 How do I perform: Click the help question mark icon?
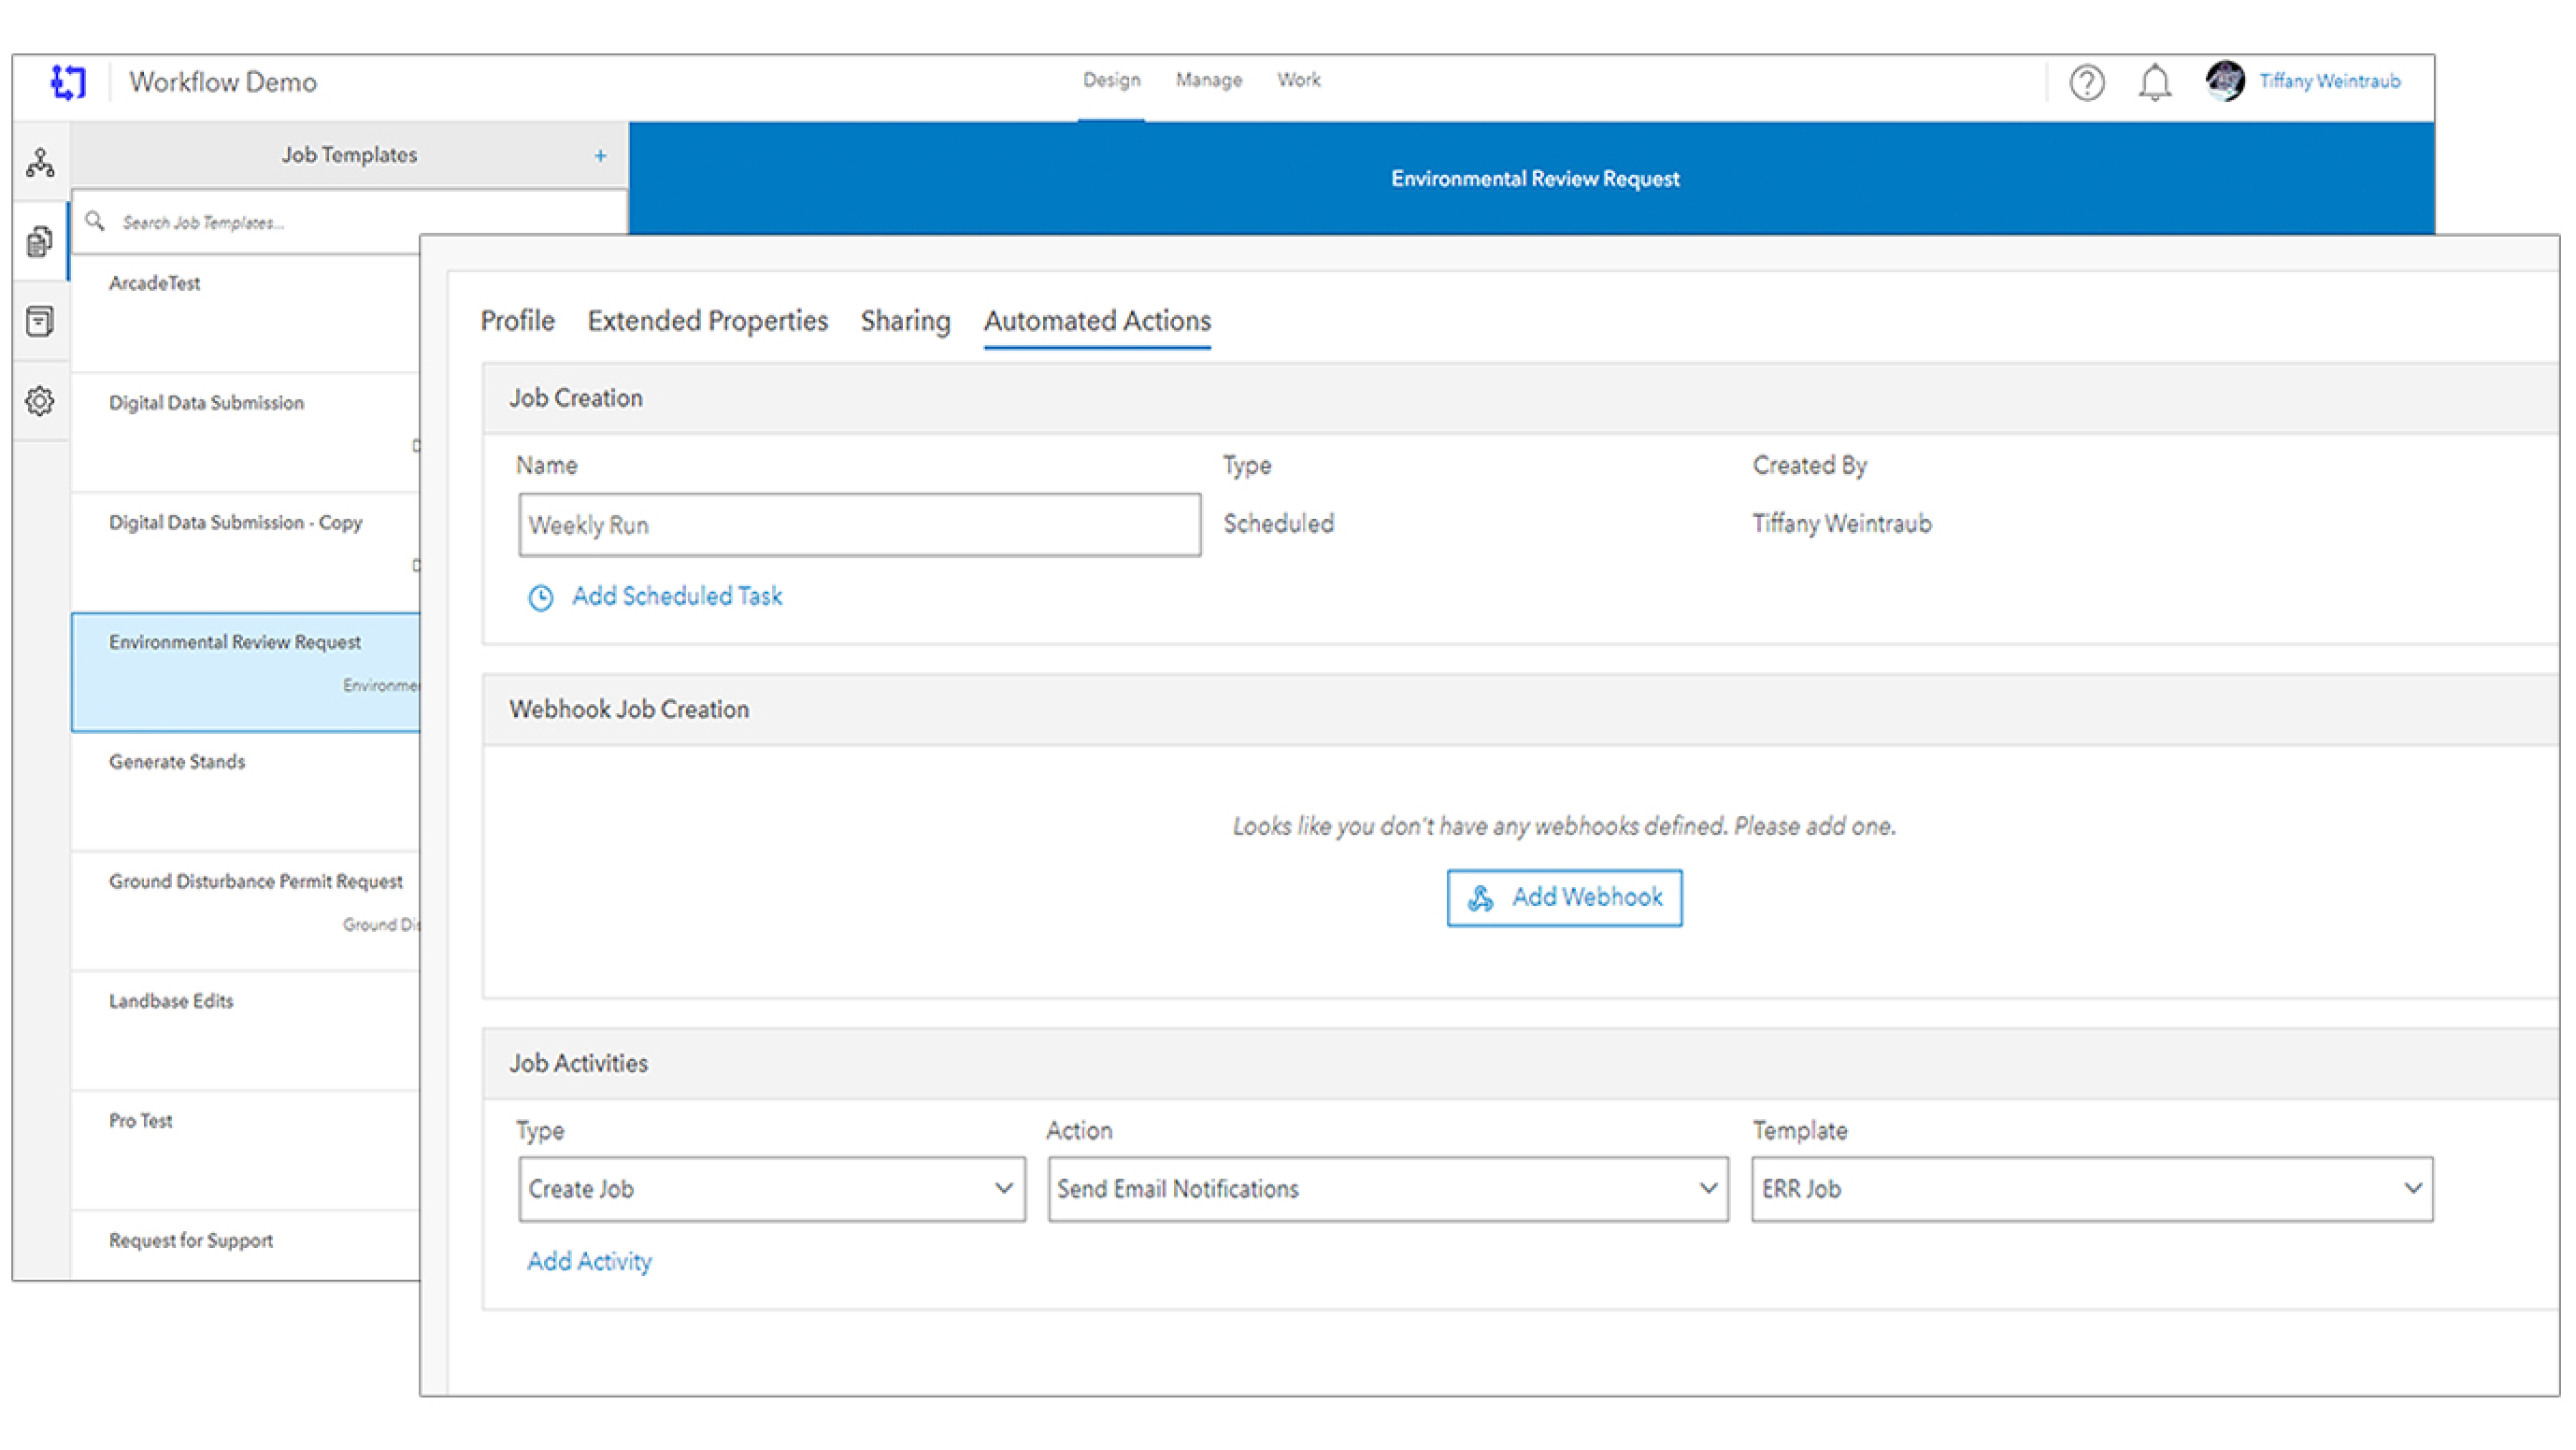pos(2086,82)
